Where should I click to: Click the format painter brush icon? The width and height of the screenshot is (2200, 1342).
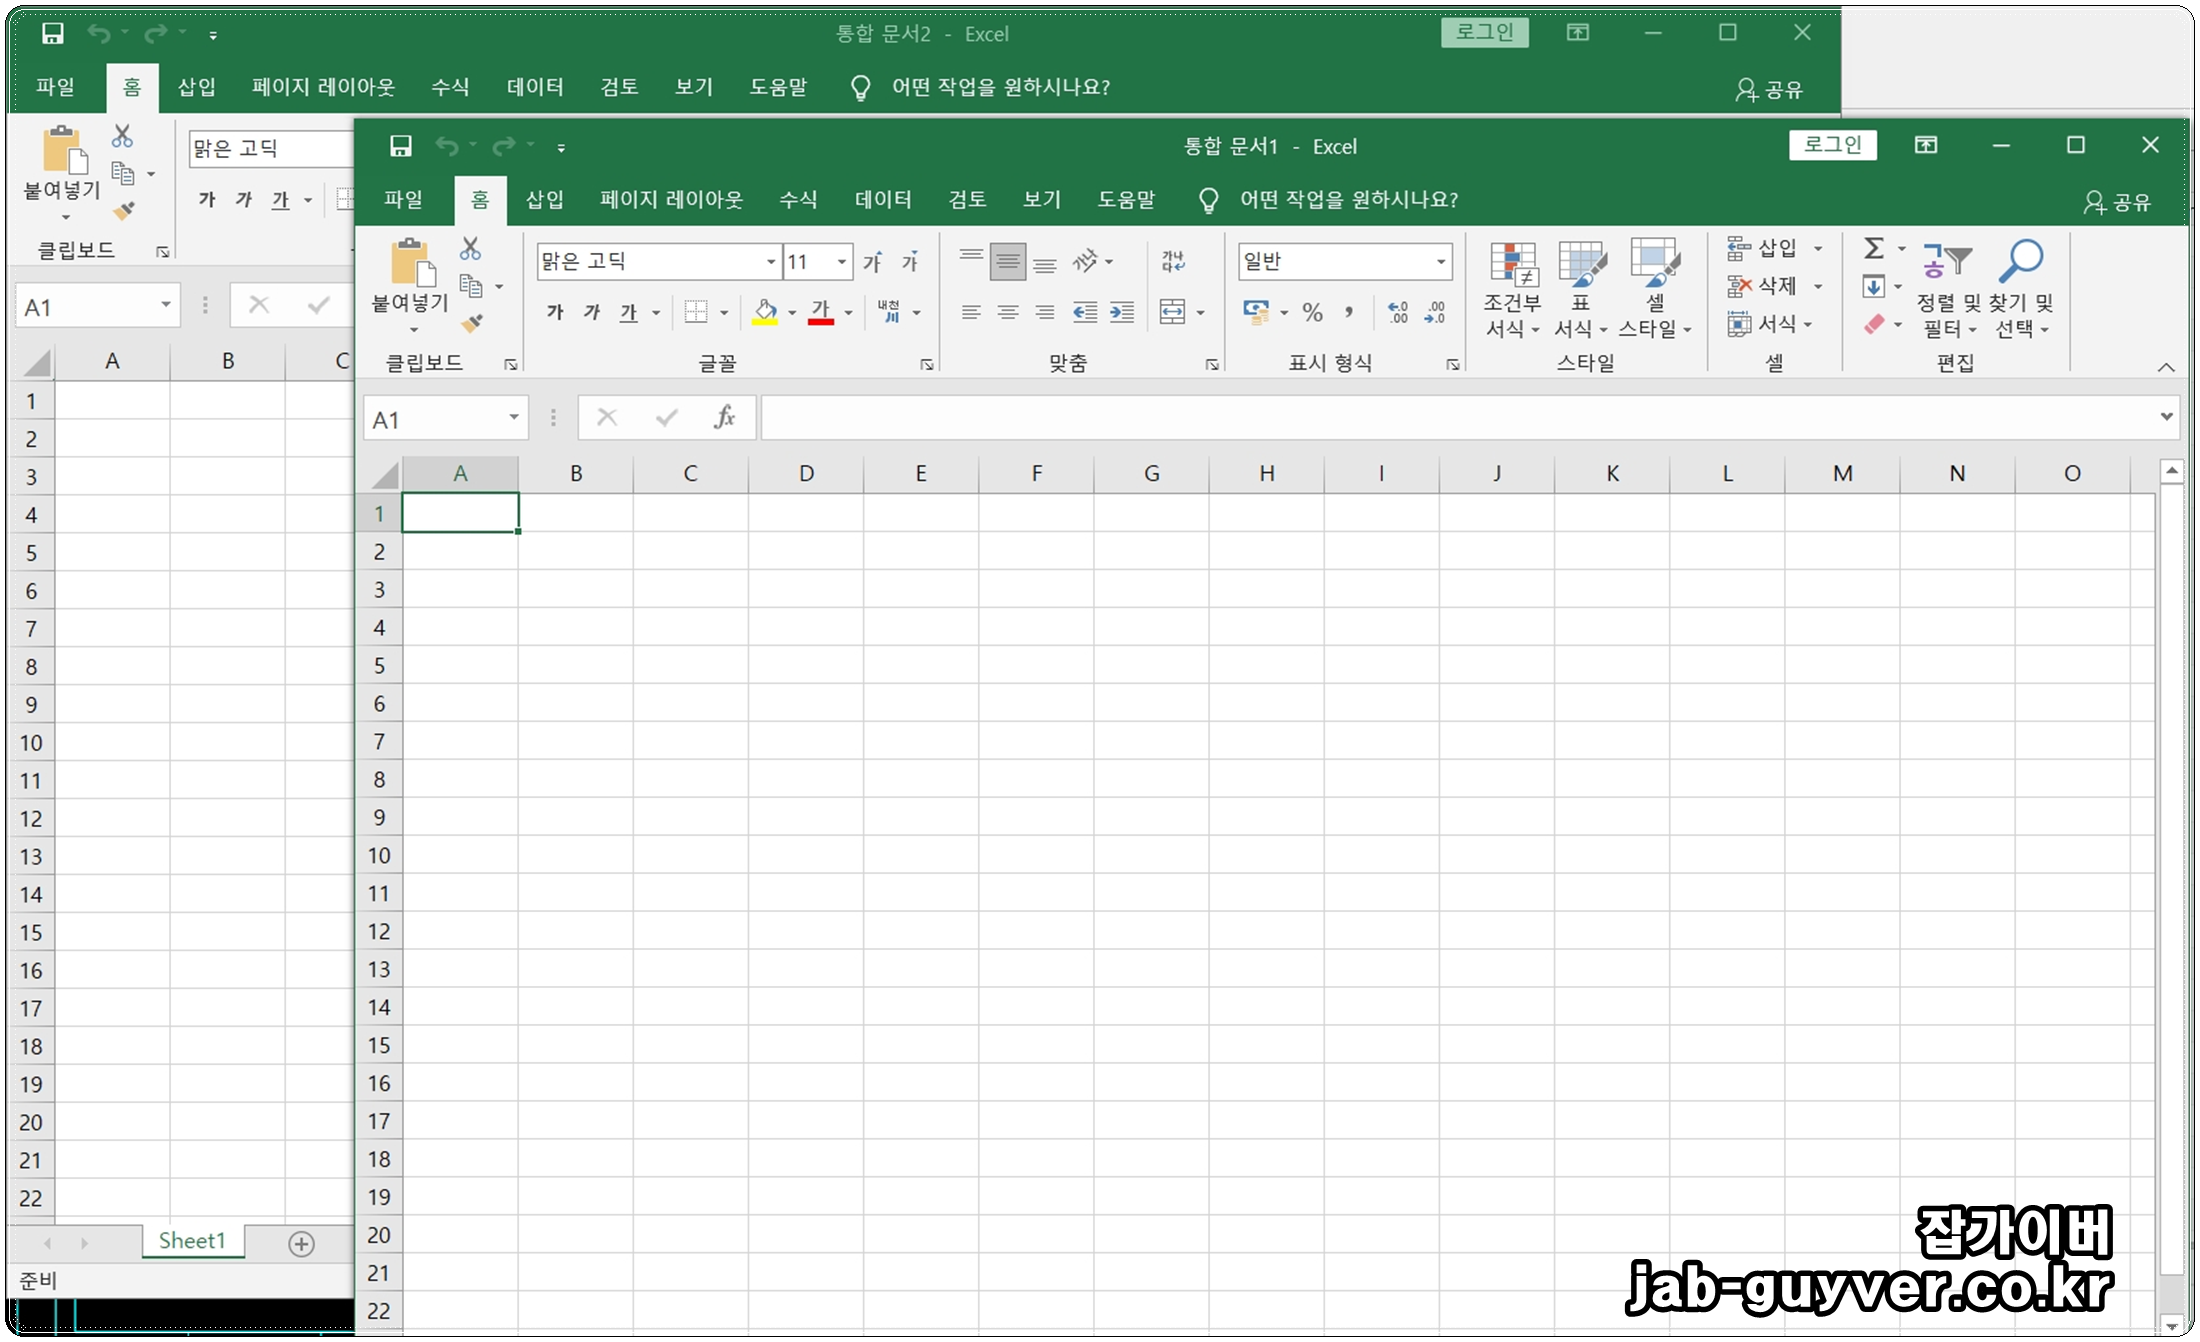point(472,323)
